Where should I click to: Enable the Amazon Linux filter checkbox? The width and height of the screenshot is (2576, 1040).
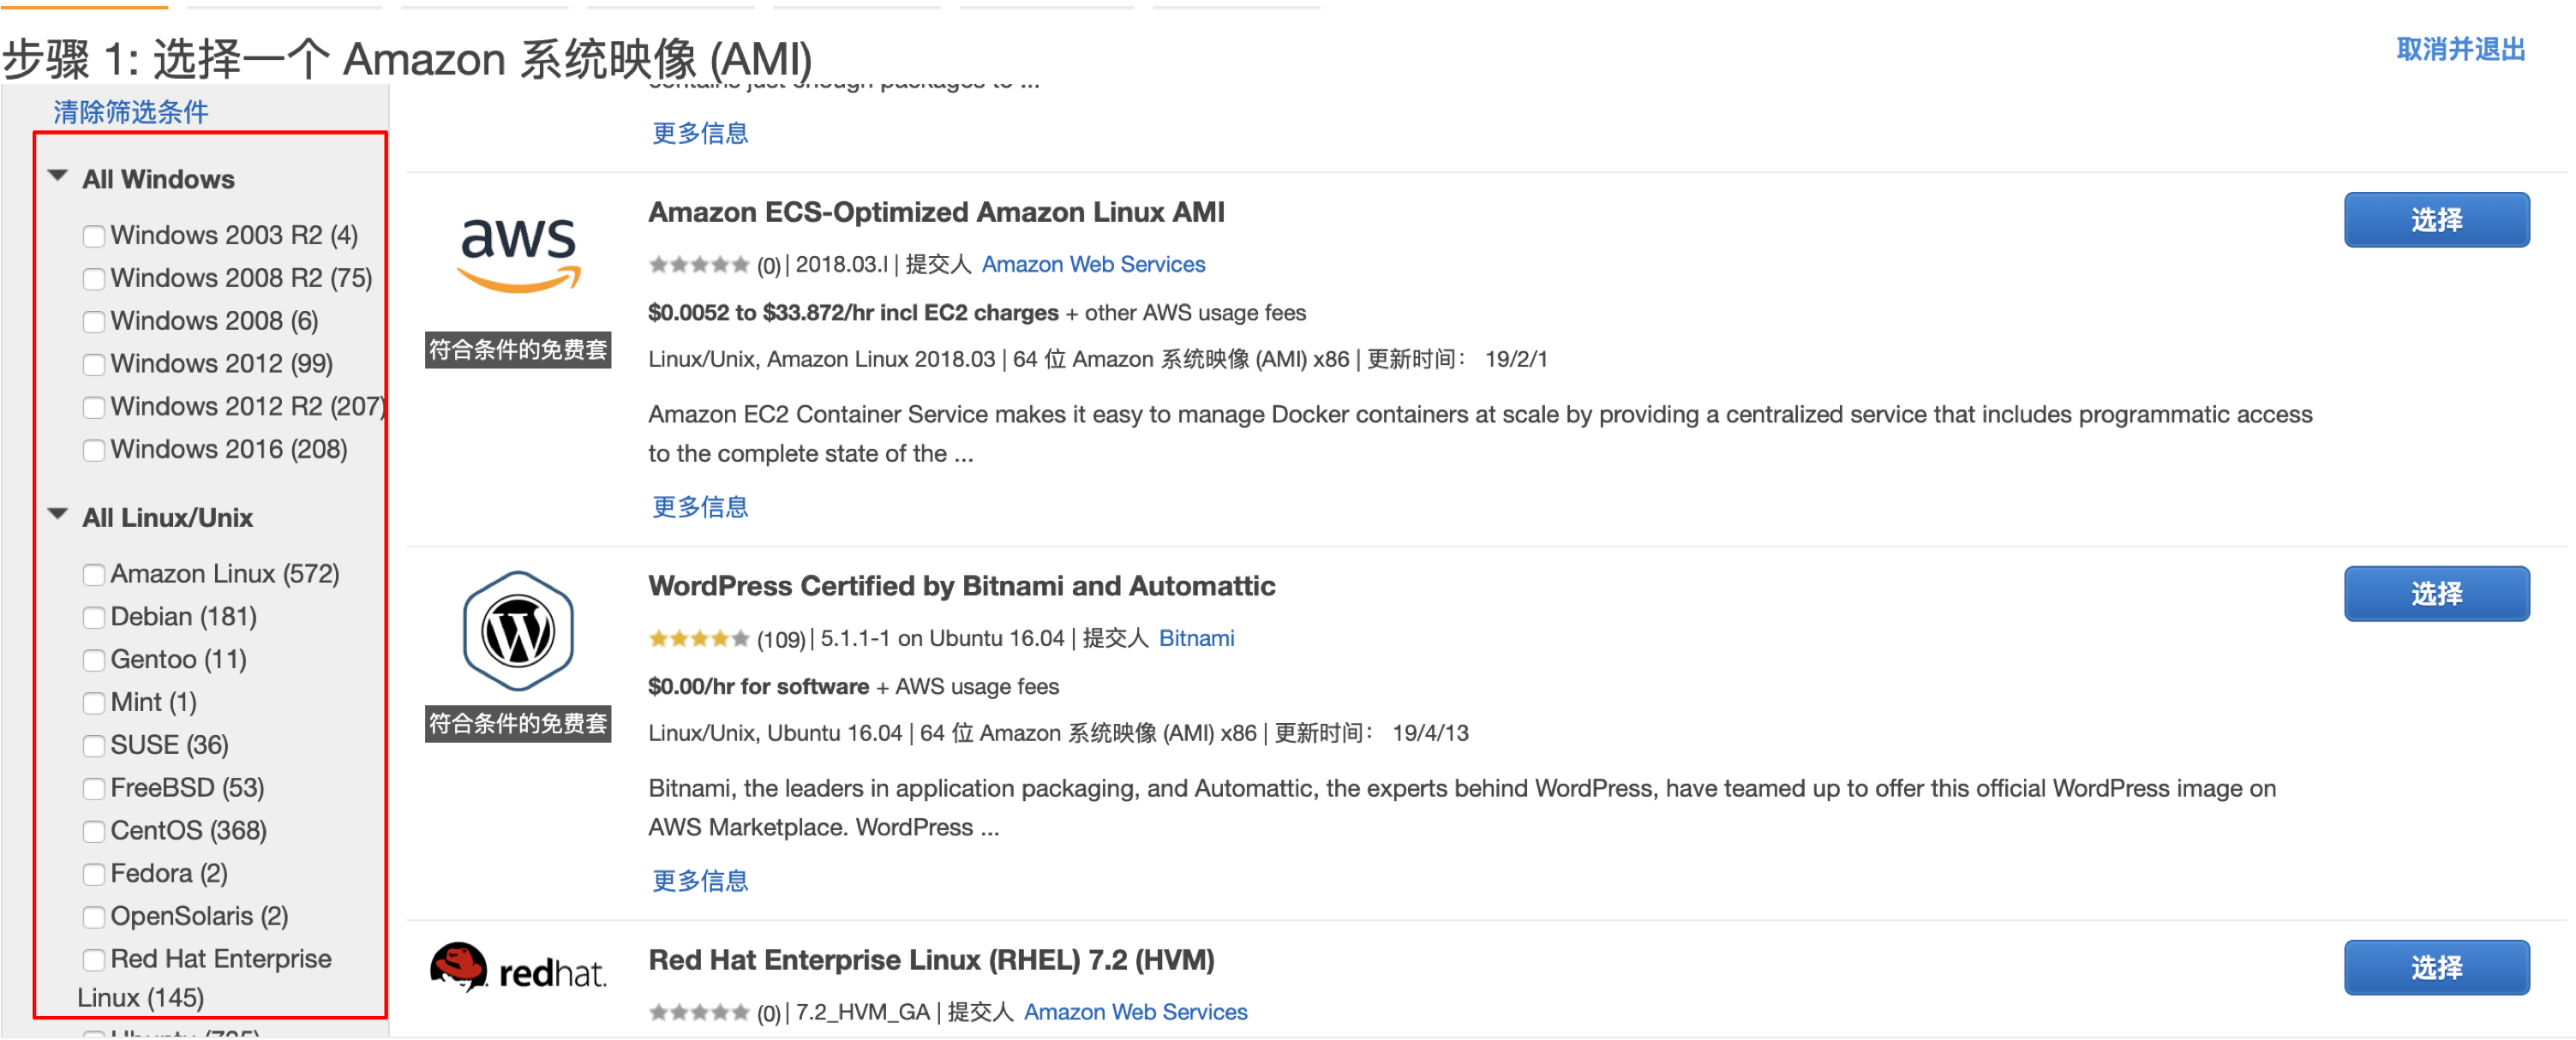pos(94,575)
